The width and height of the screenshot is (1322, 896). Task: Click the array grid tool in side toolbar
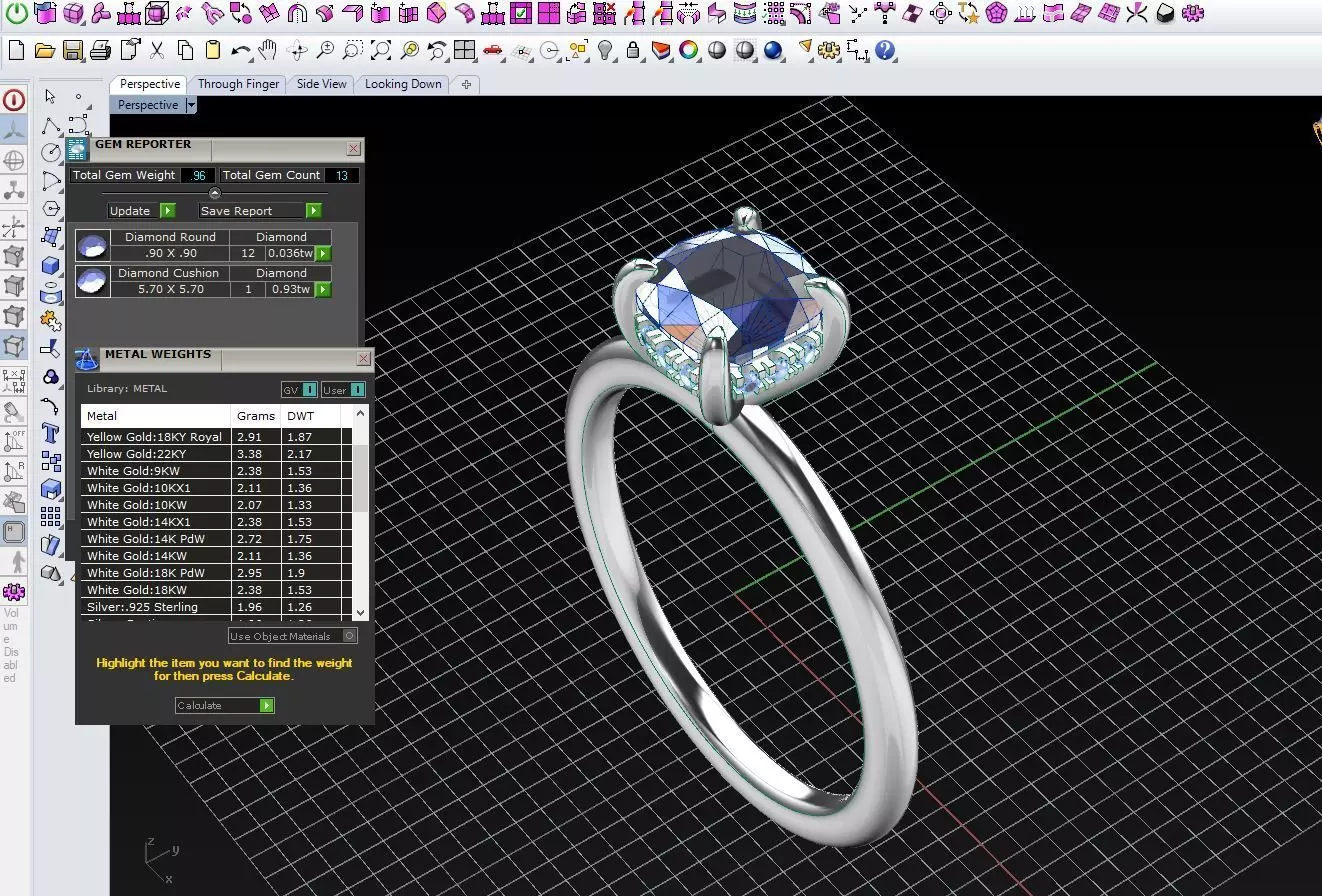(x=50, y=517)
